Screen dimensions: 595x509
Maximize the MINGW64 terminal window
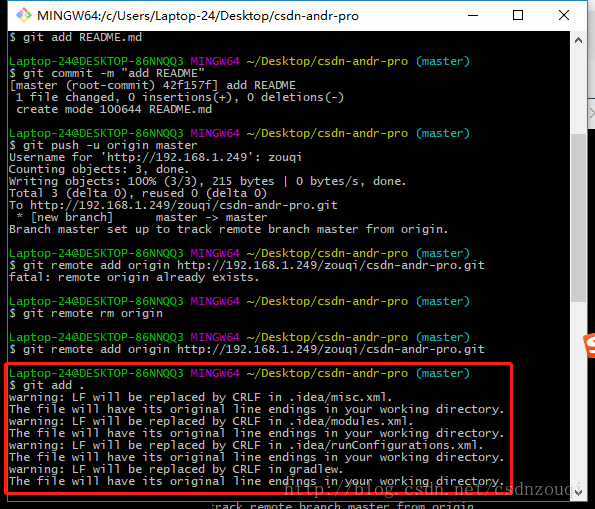(518, 15)
